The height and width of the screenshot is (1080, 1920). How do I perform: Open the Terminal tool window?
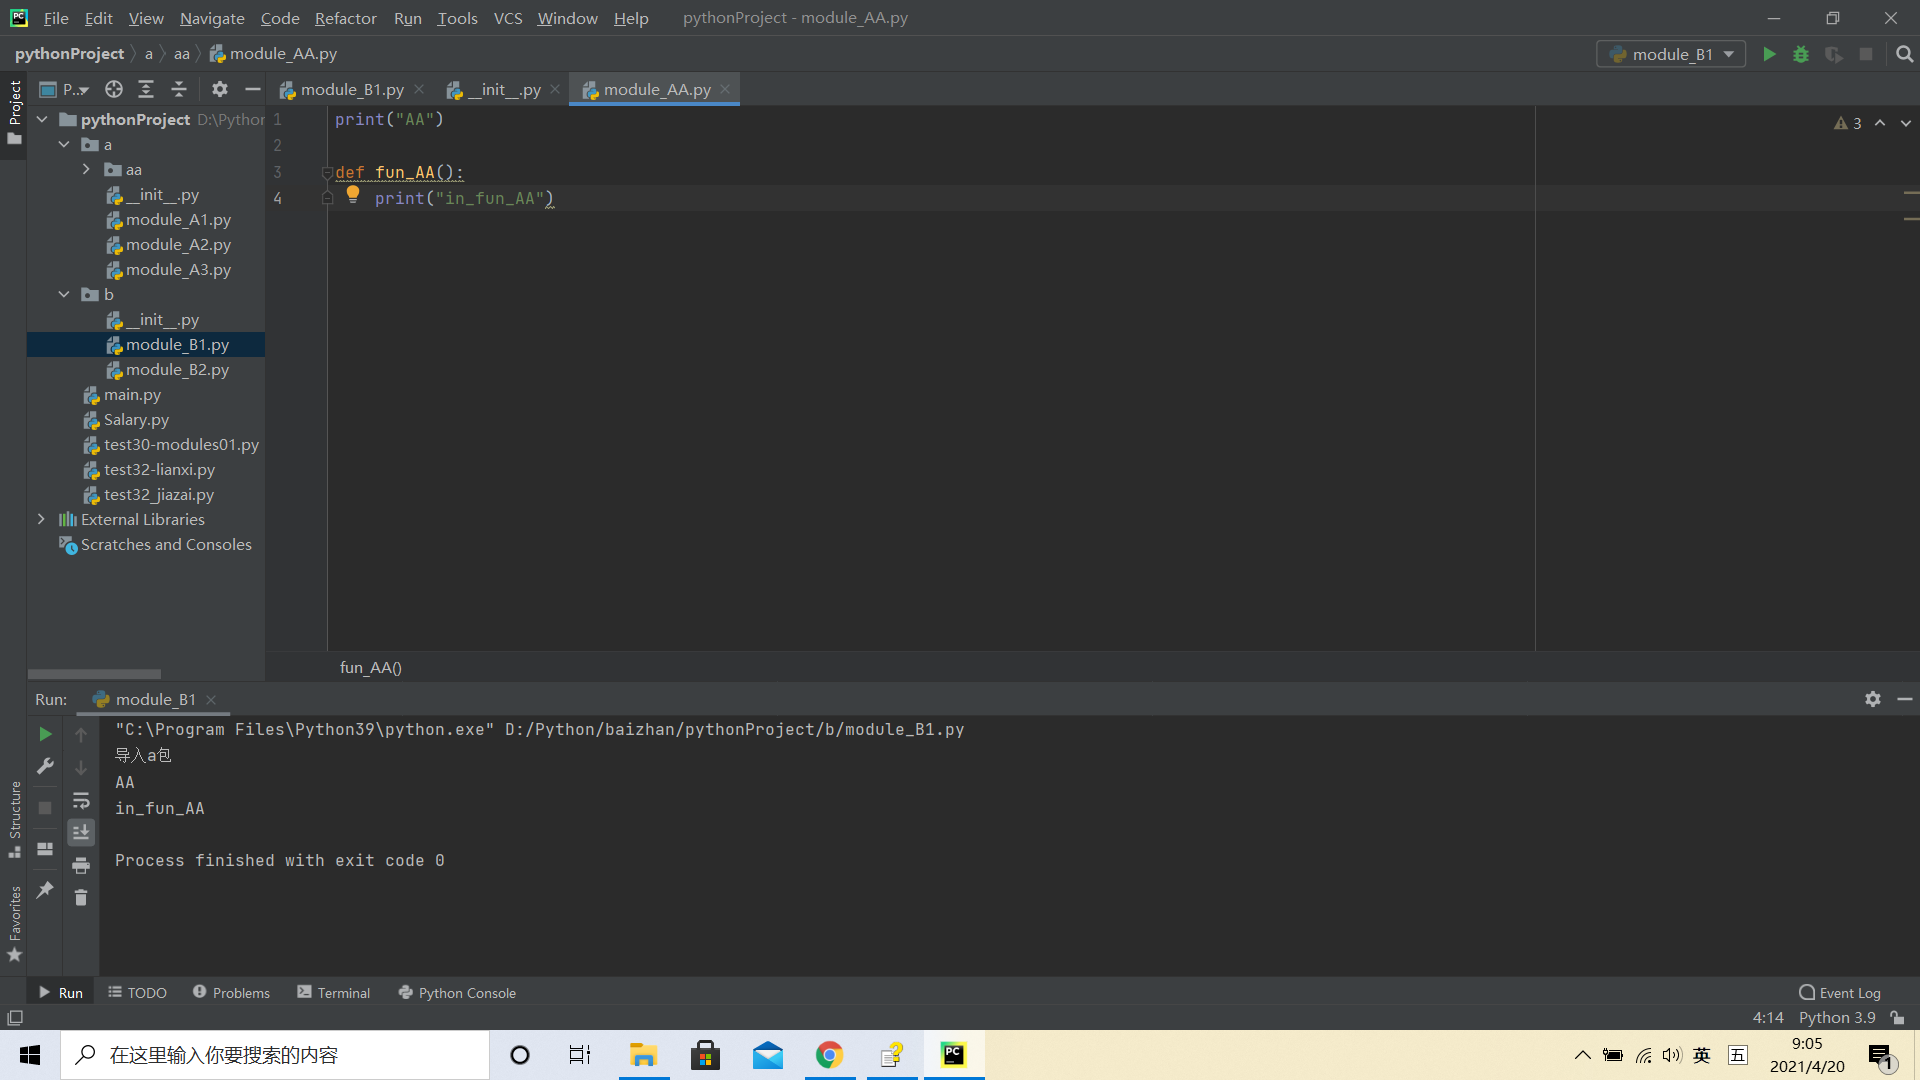click(333, 992)
